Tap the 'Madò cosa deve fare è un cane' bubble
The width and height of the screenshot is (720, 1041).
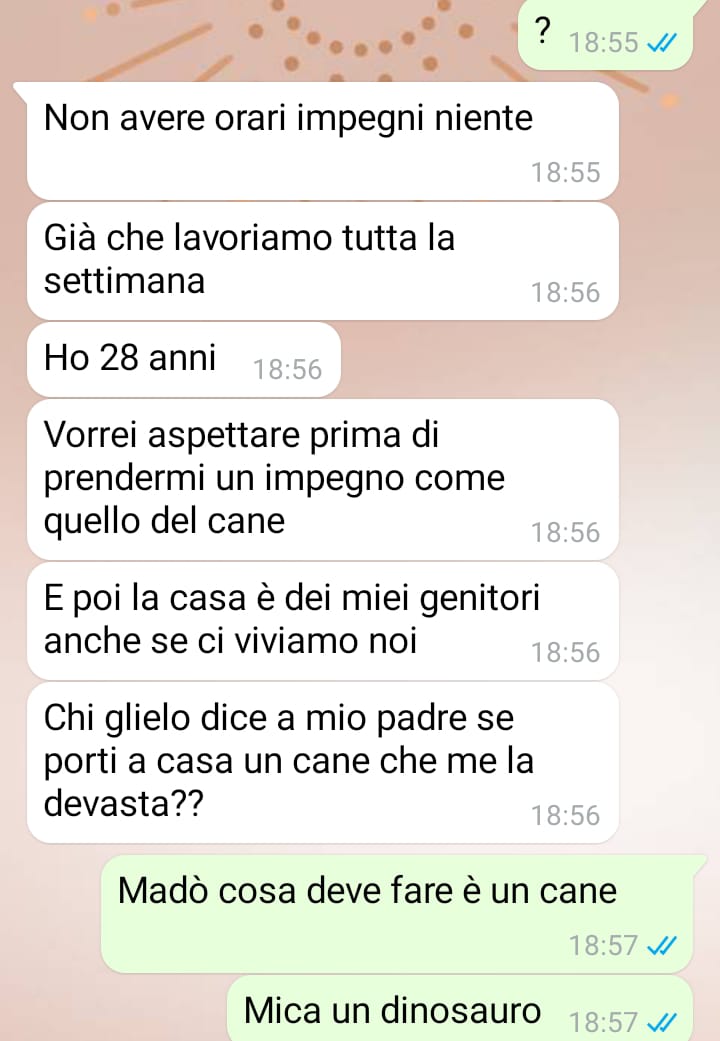coord(397,914)
